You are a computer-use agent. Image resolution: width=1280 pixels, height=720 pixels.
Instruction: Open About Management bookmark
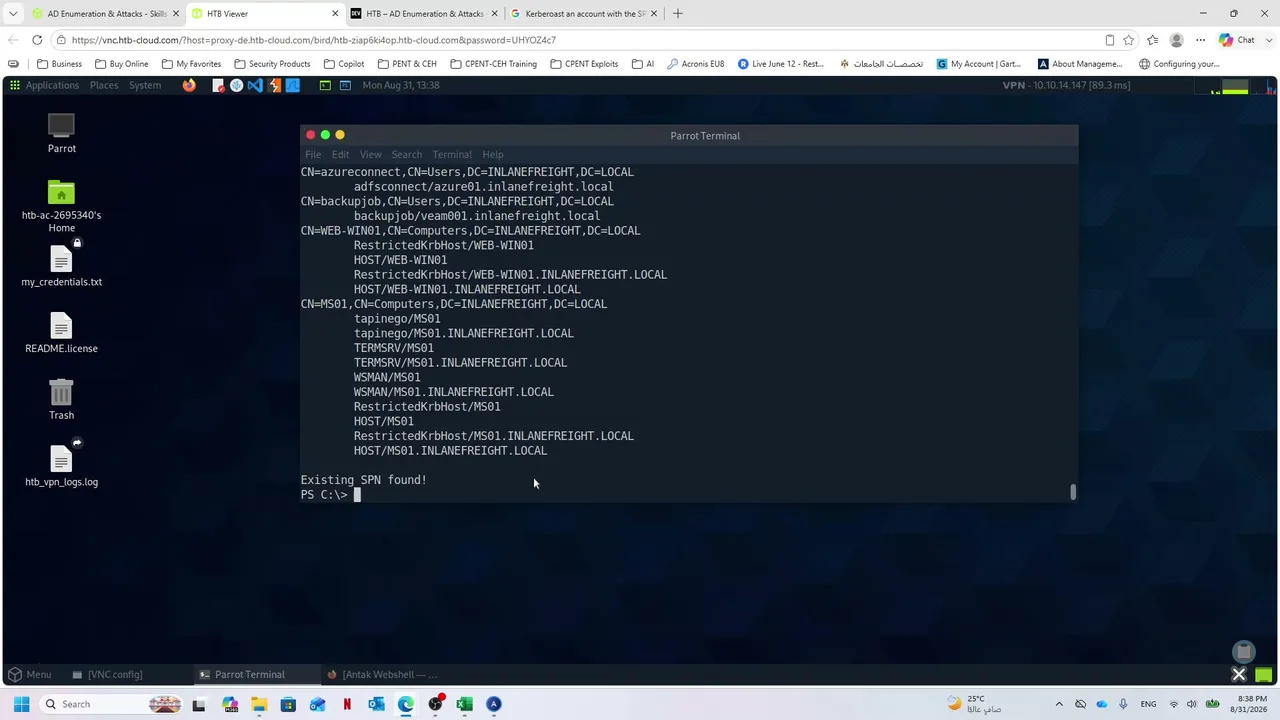[1080, 64]
